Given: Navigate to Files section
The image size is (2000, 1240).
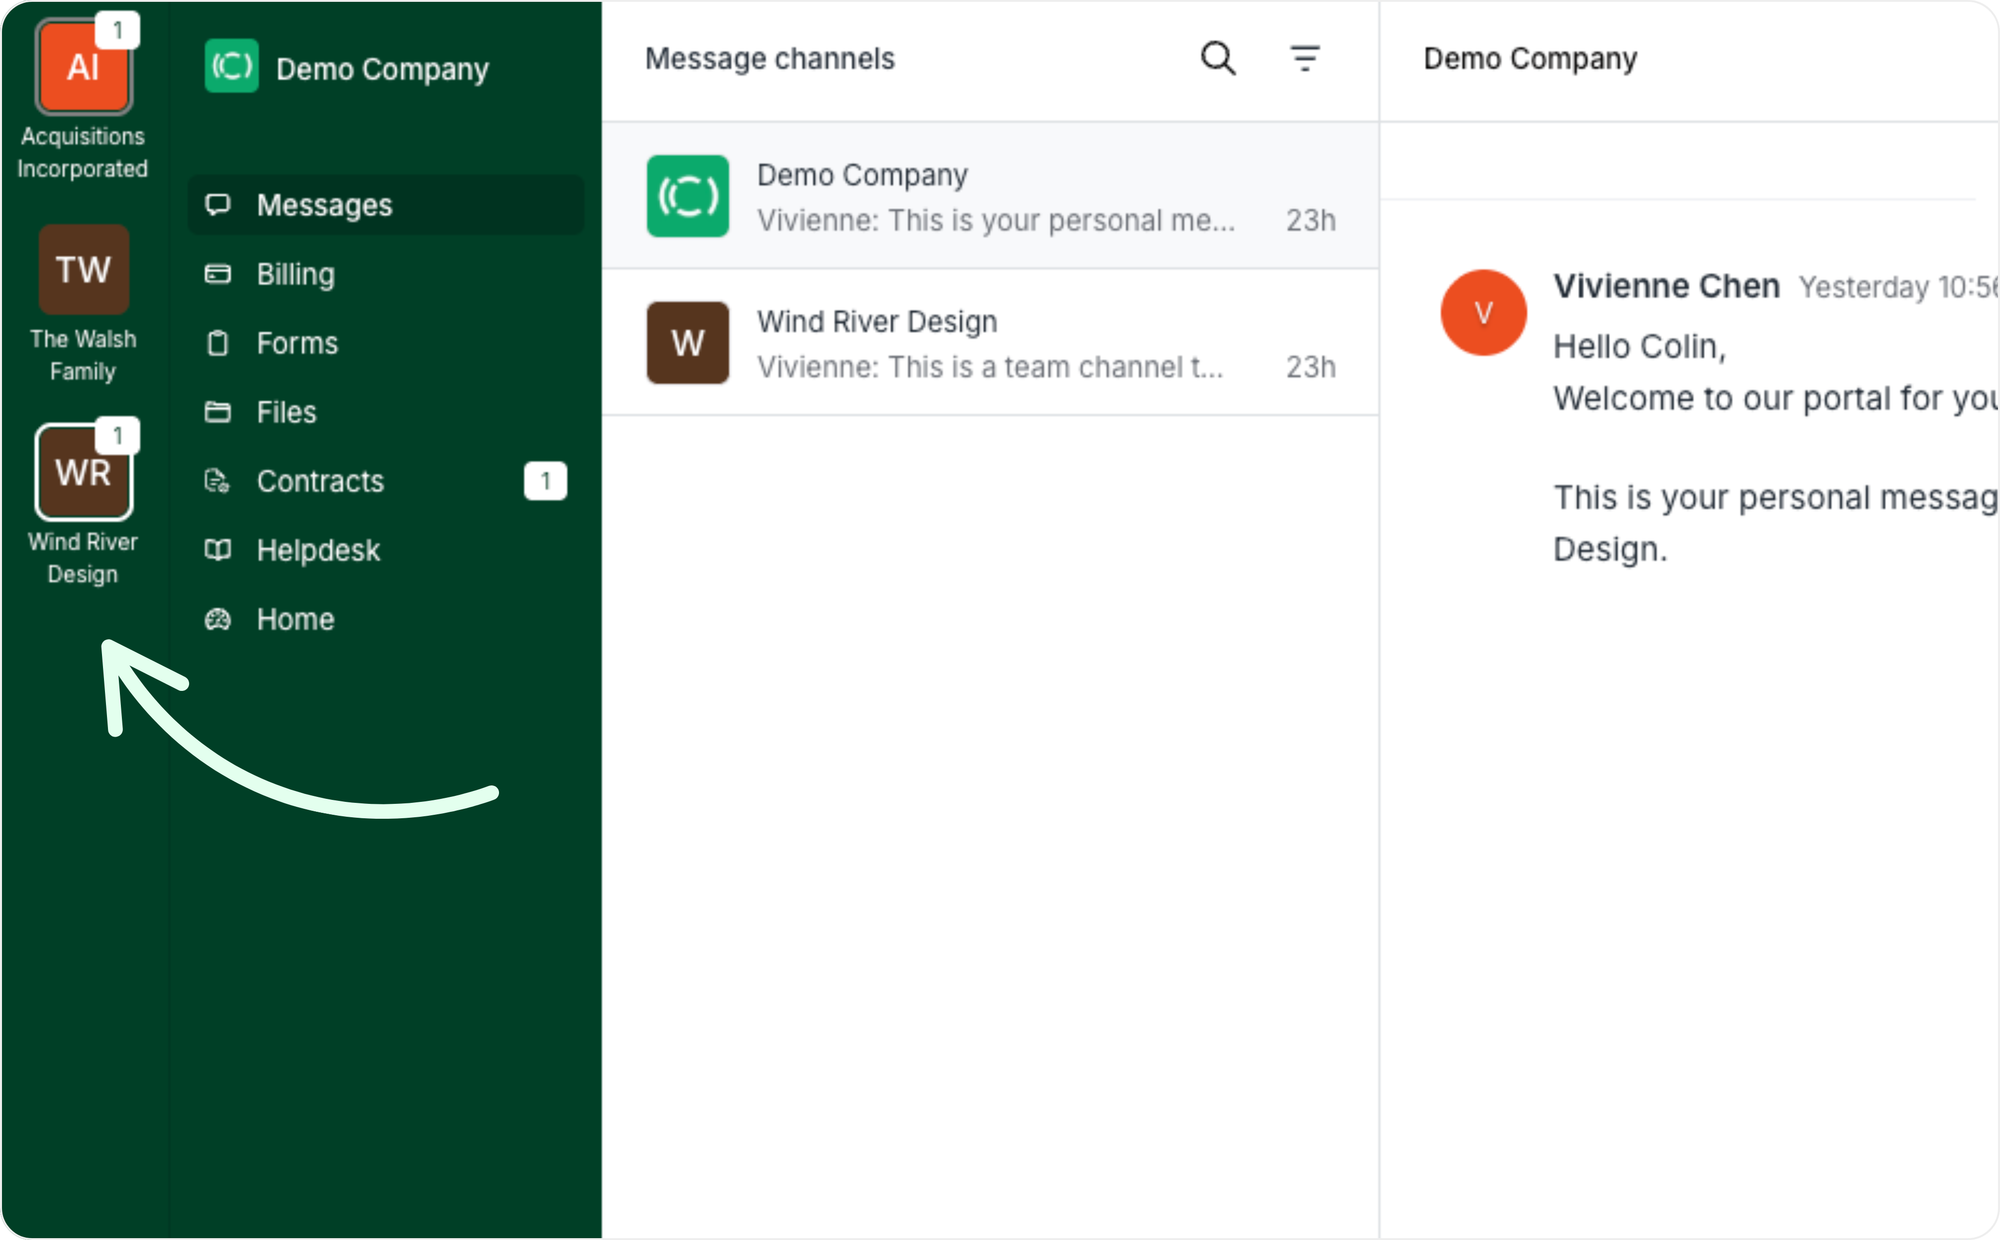Looking at the screenshot, I should click(286, 412).
